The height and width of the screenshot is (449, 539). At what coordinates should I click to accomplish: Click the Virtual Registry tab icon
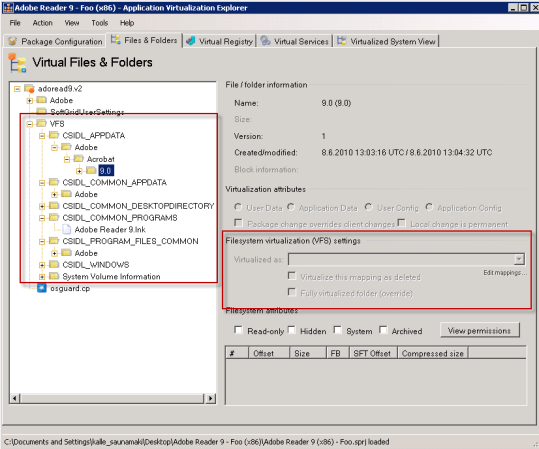pyautogui.click(x=190, y=41)
